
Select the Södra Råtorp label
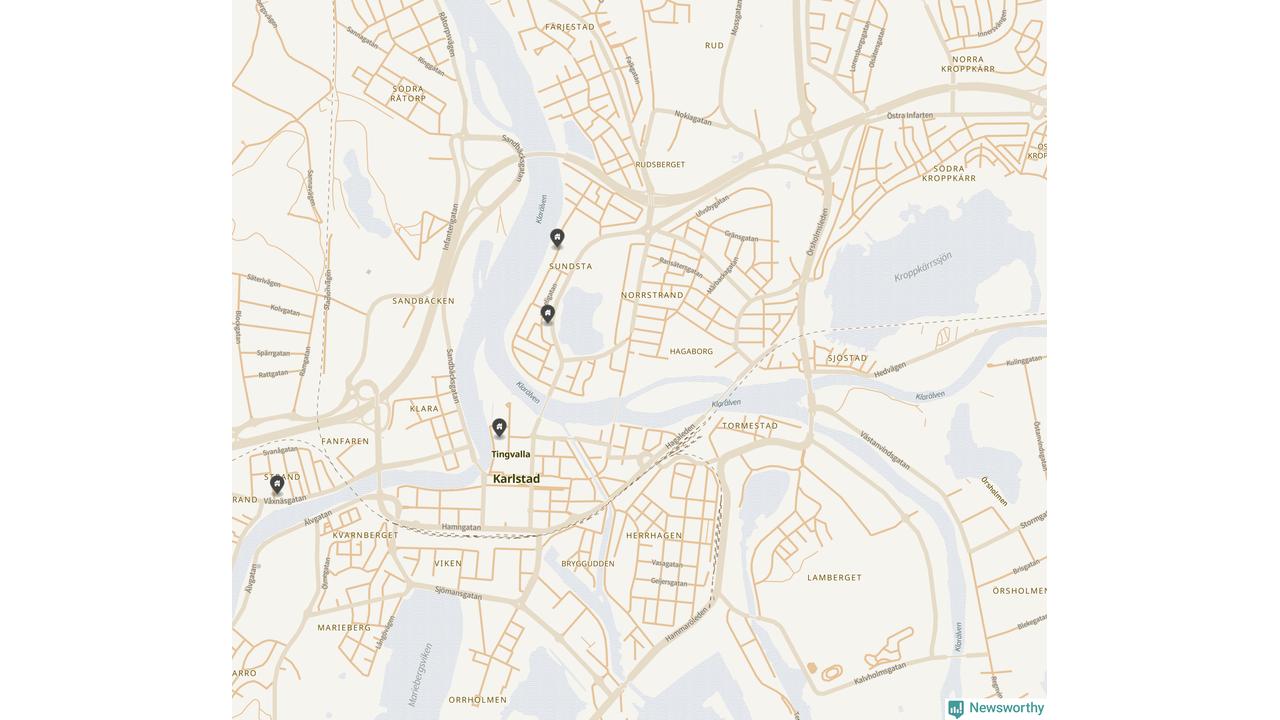click(x=408, y=93)
